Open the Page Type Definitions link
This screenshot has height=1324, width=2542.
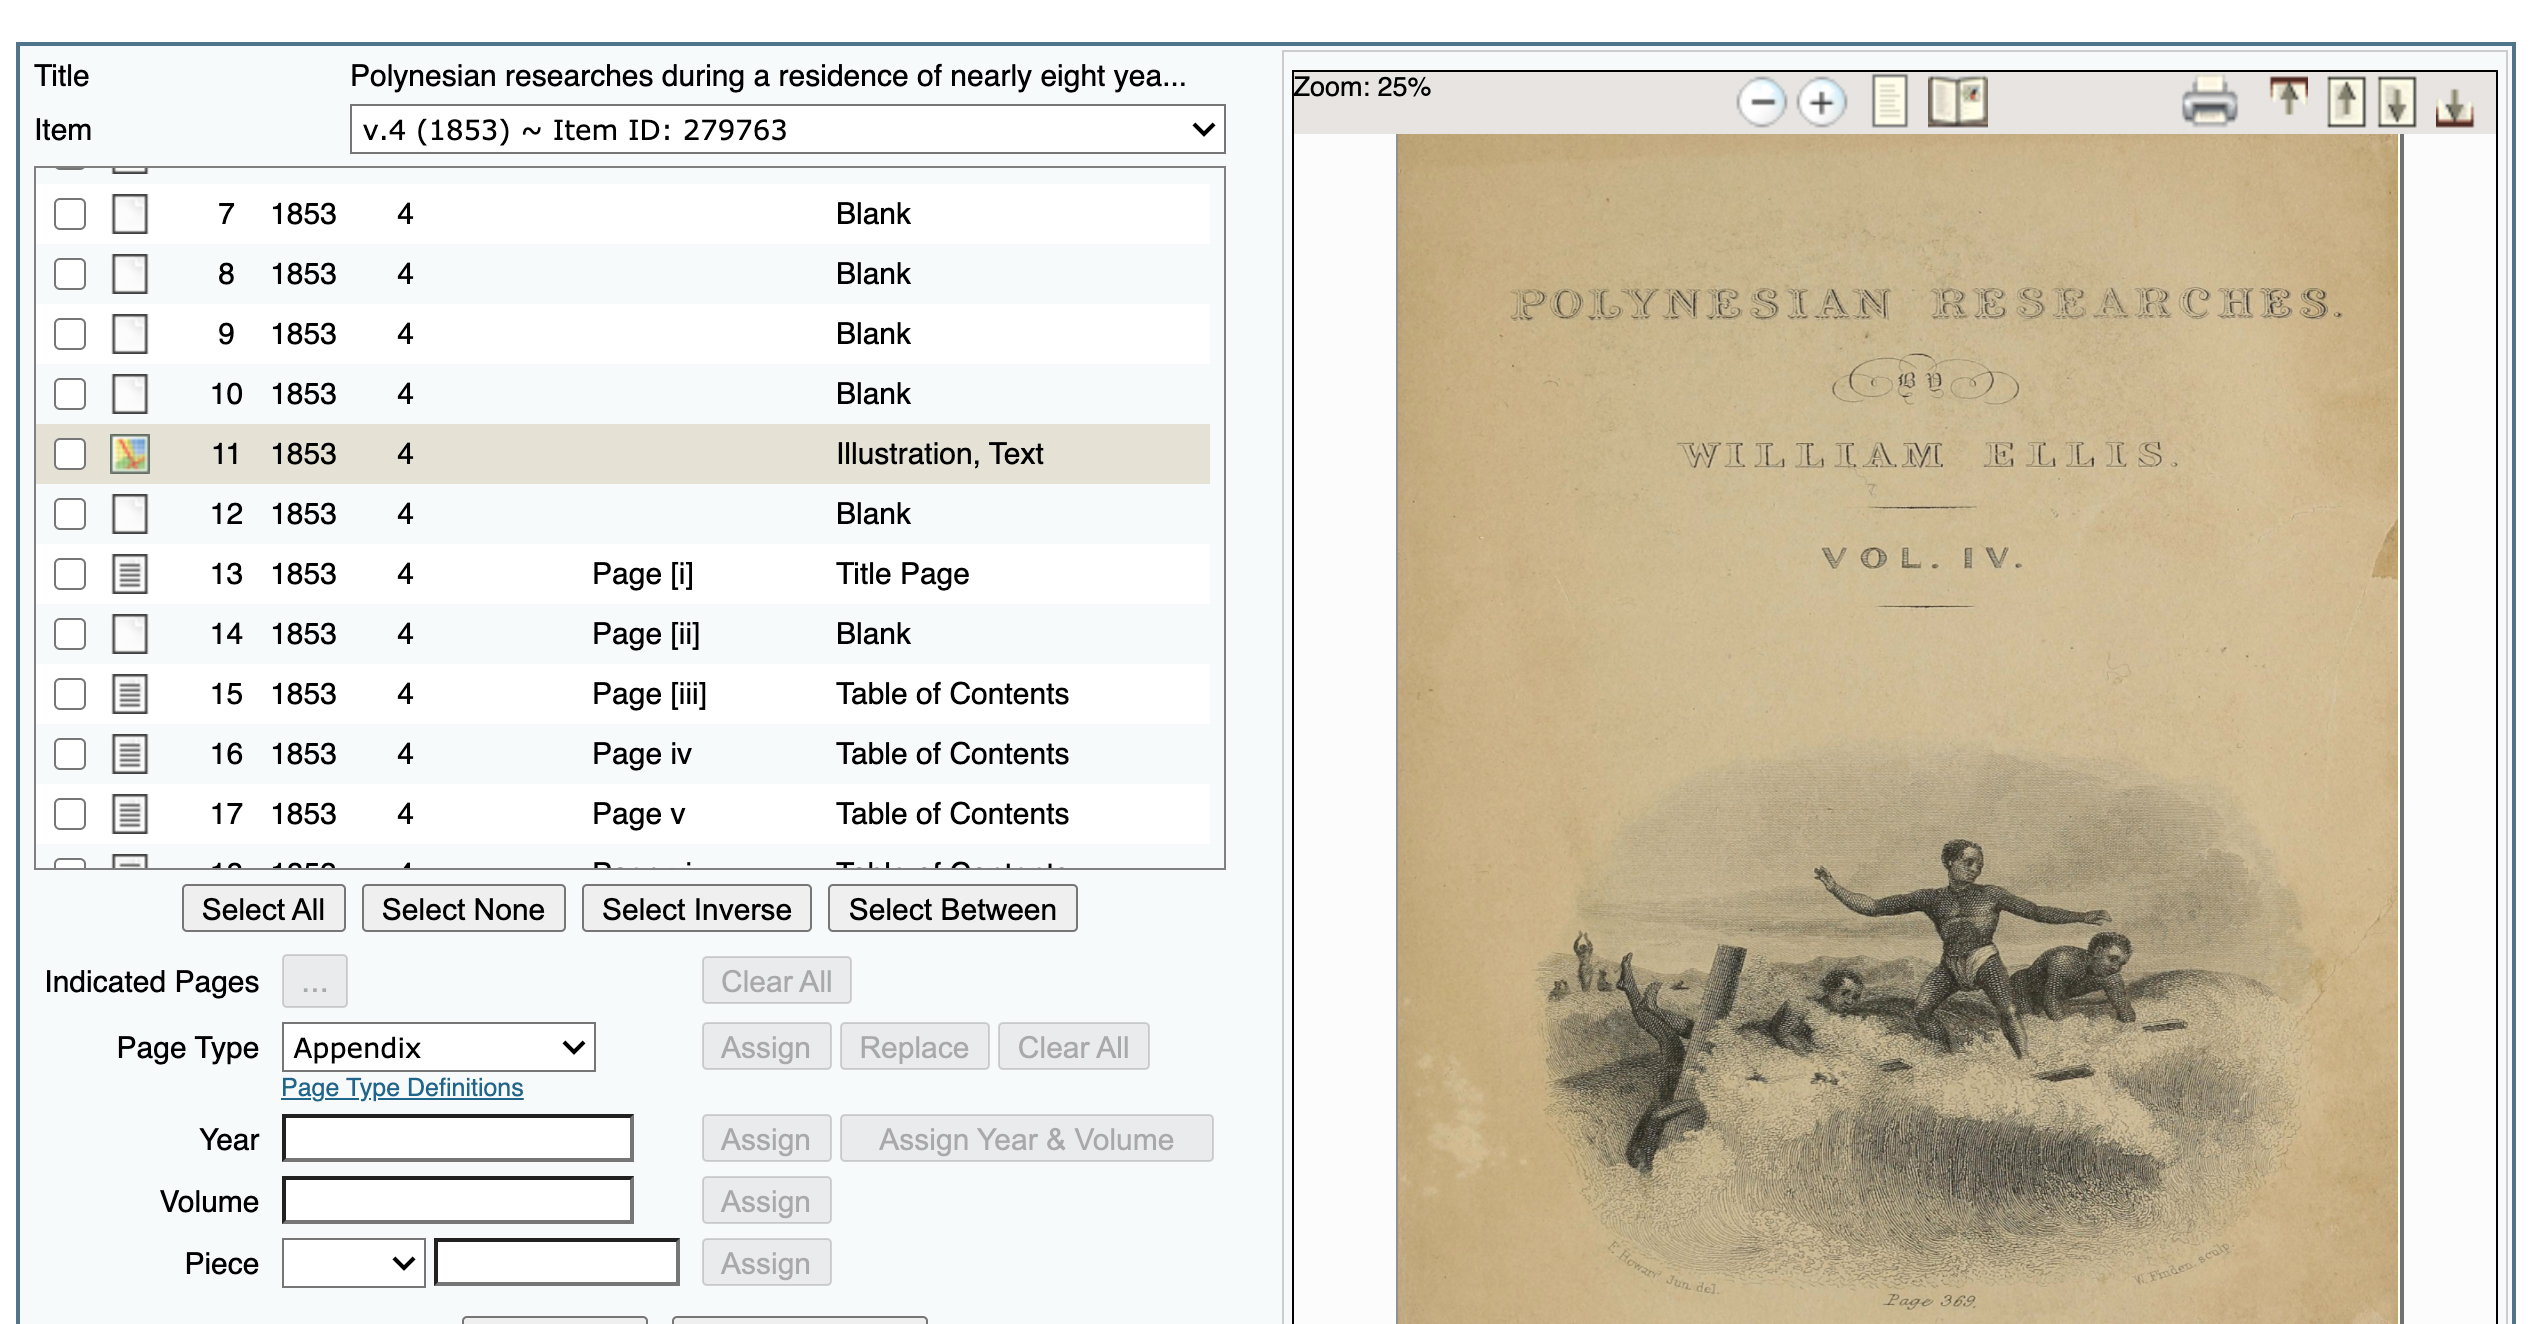pyautogui.click(x=401, y=1088)
